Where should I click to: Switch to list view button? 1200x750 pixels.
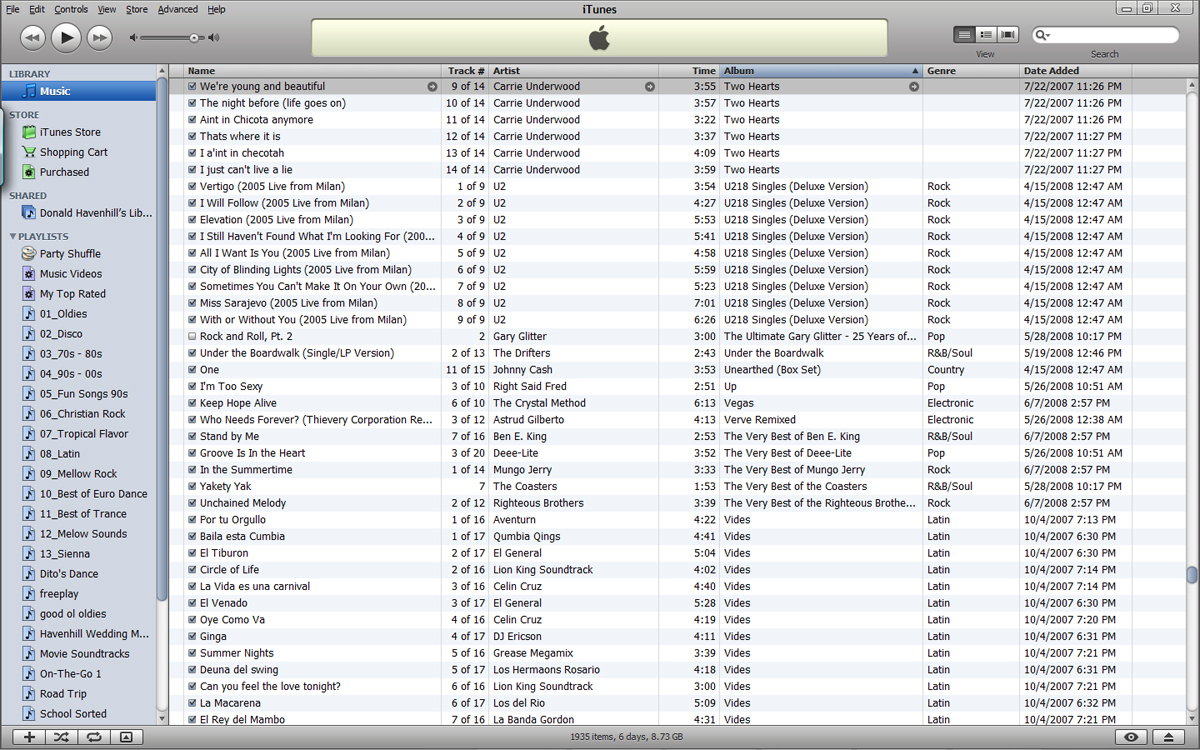(964, 35)
